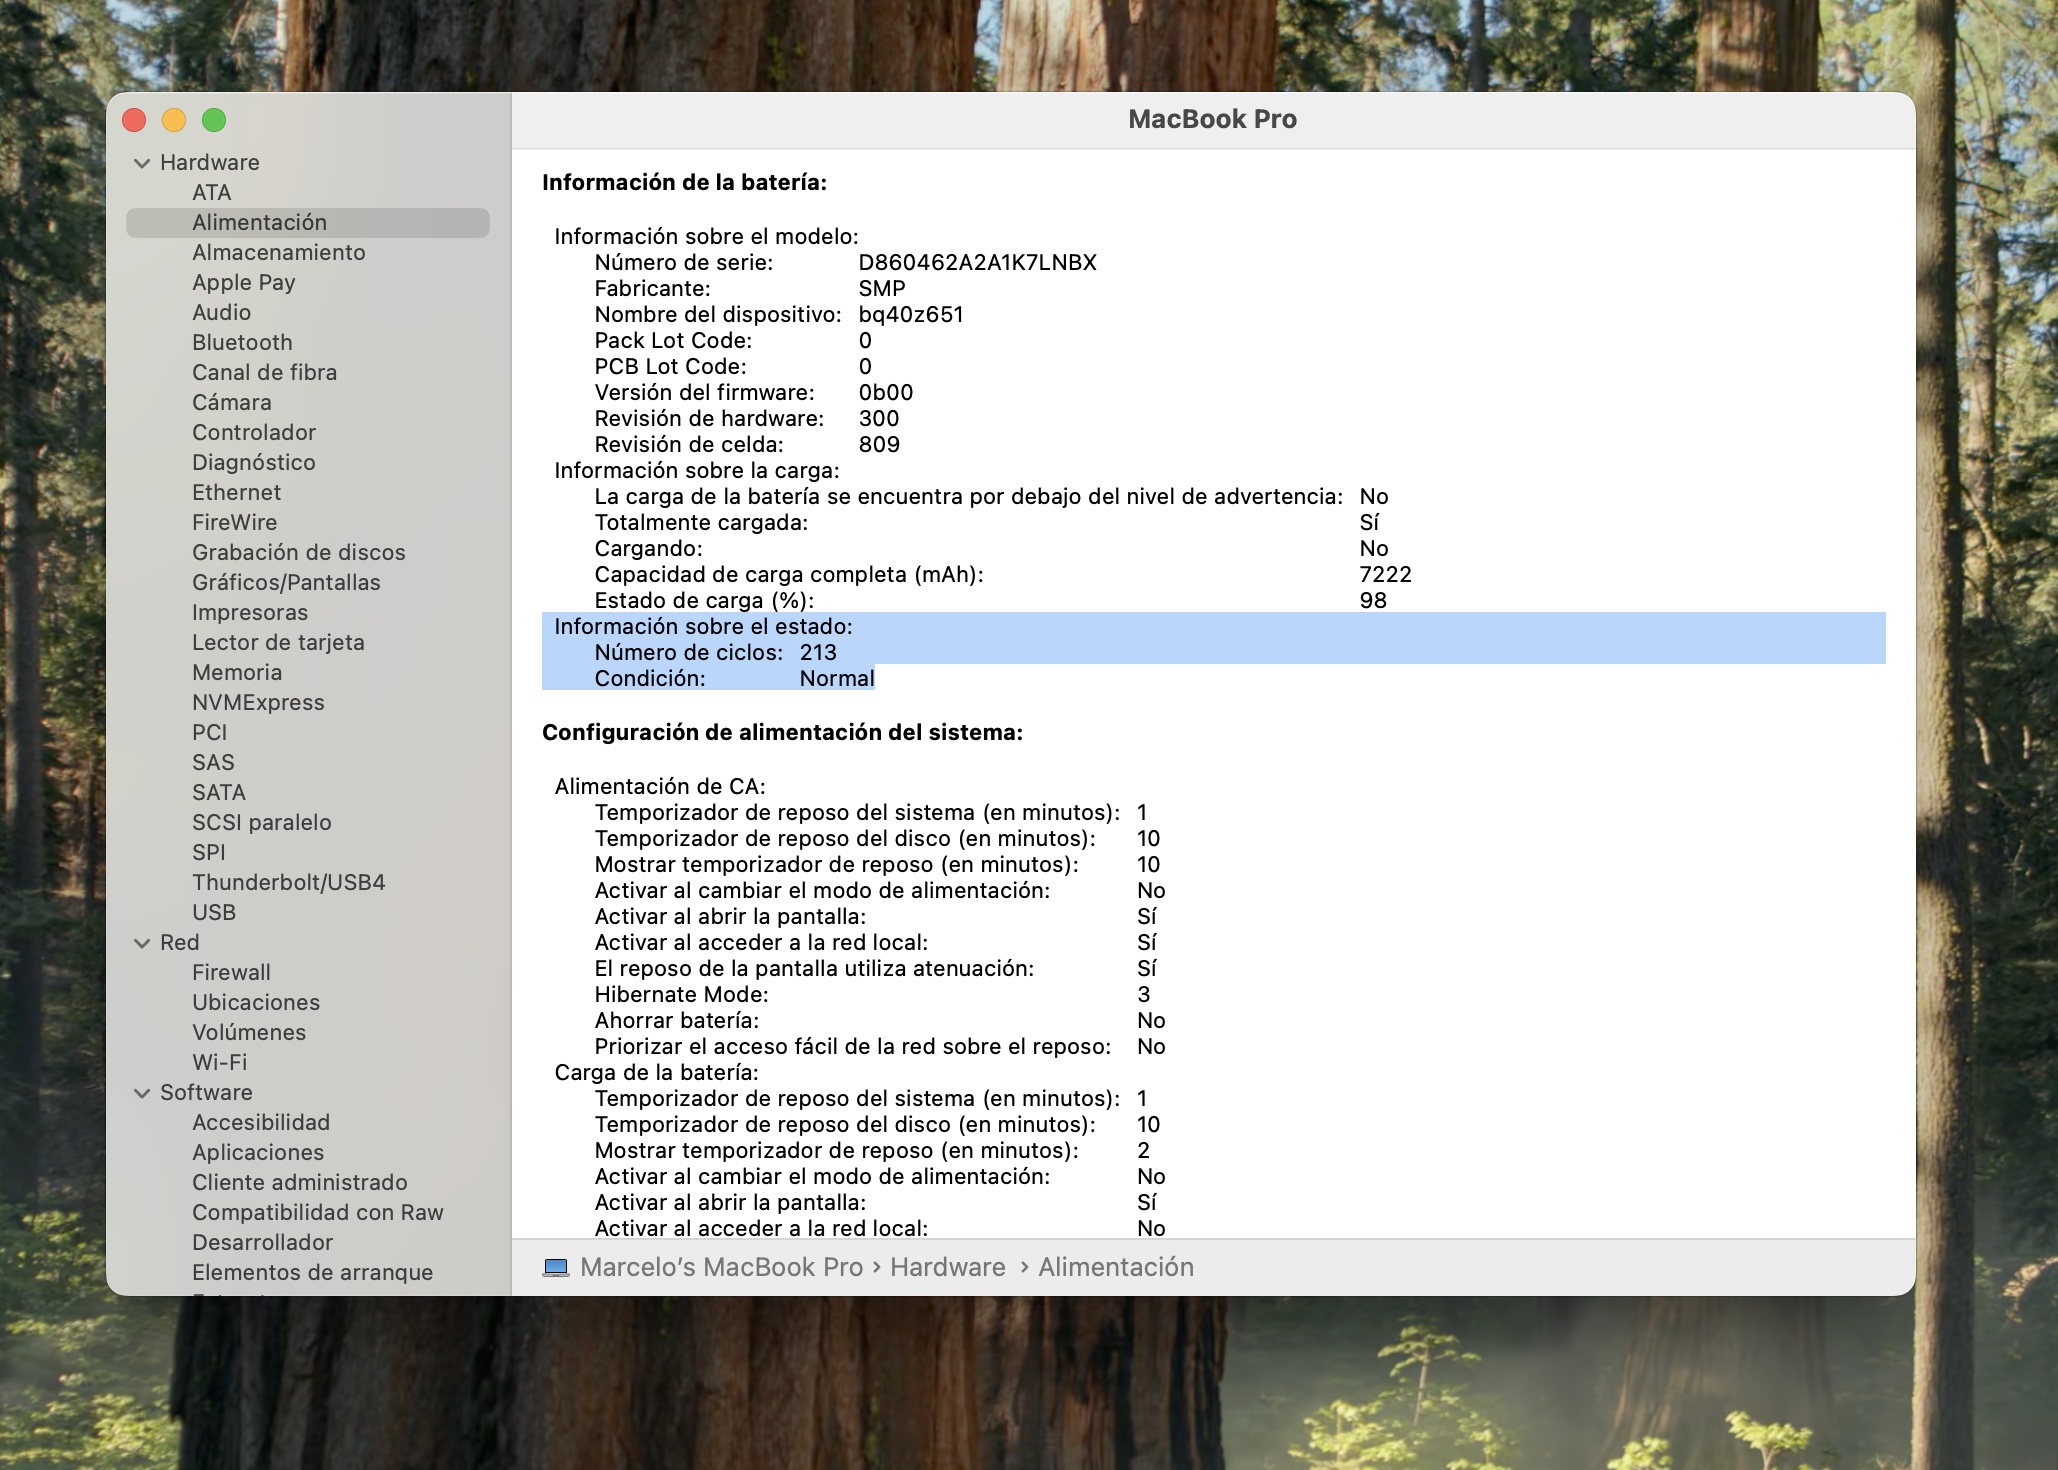Click Alimentación in bottom path bar
Image resolution: width=2058 pixels, height=1470 pixels.
click(x=1115, y=1267)
